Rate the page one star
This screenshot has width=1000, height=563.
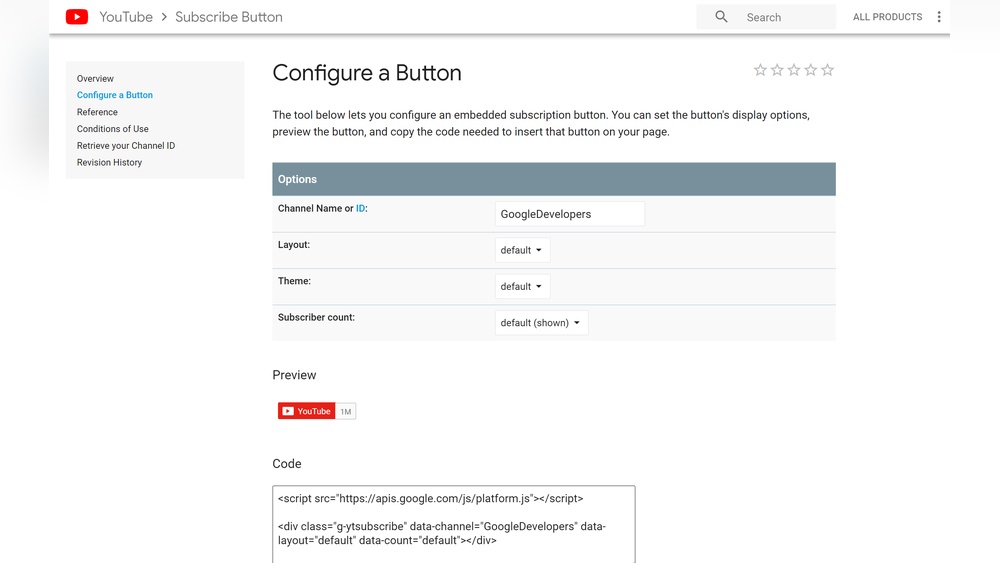click(x=760, y=70)
